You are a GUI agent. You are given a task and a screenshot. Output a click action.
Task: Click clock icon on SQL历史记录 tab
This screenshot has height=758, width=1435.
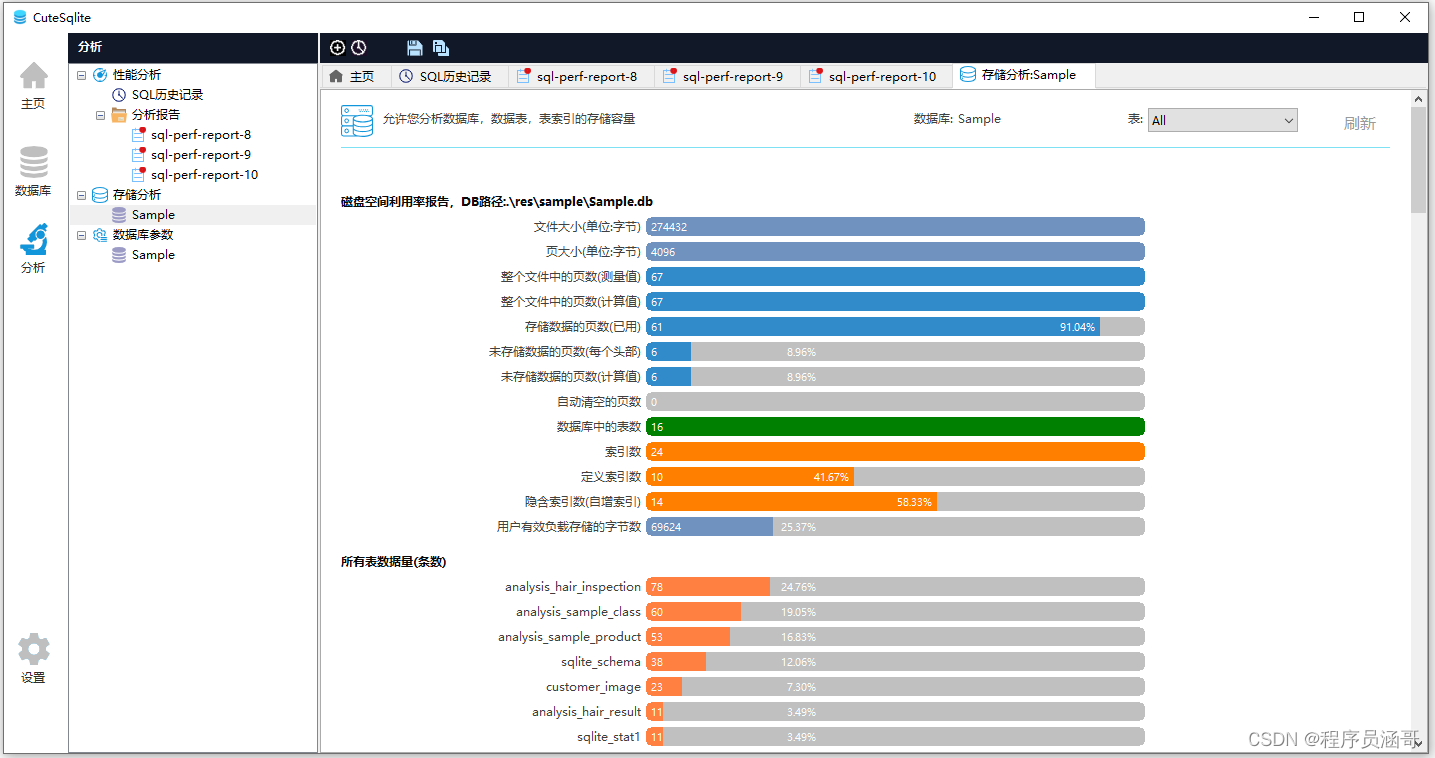(x=406, y=76)
